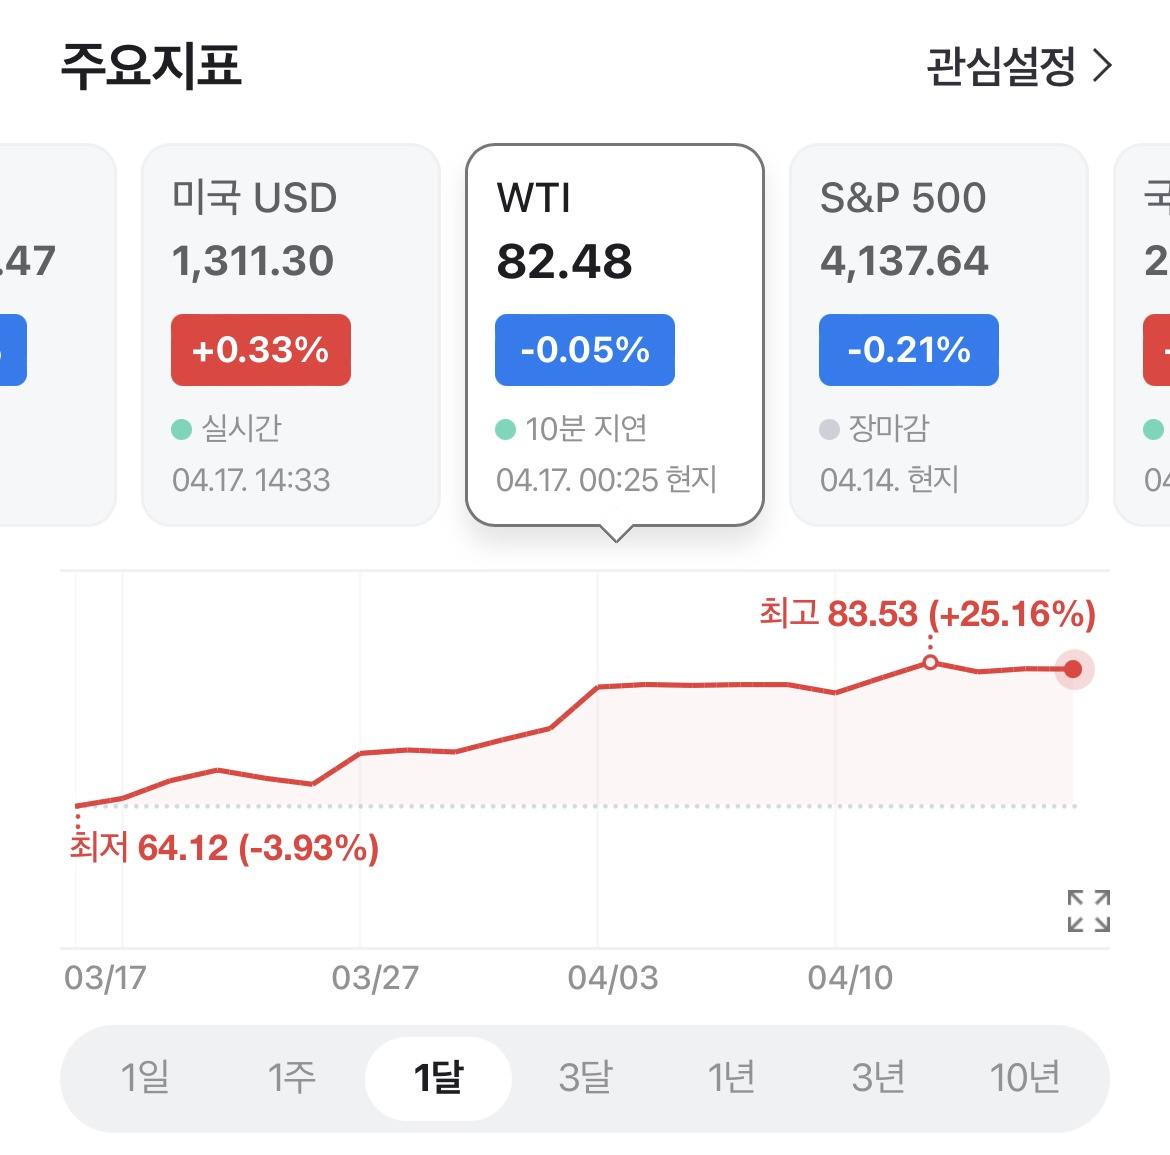This screenshot has width=1170, height=1155.
Task: Switch chart range to 1년
Action: pos(731,1078)
